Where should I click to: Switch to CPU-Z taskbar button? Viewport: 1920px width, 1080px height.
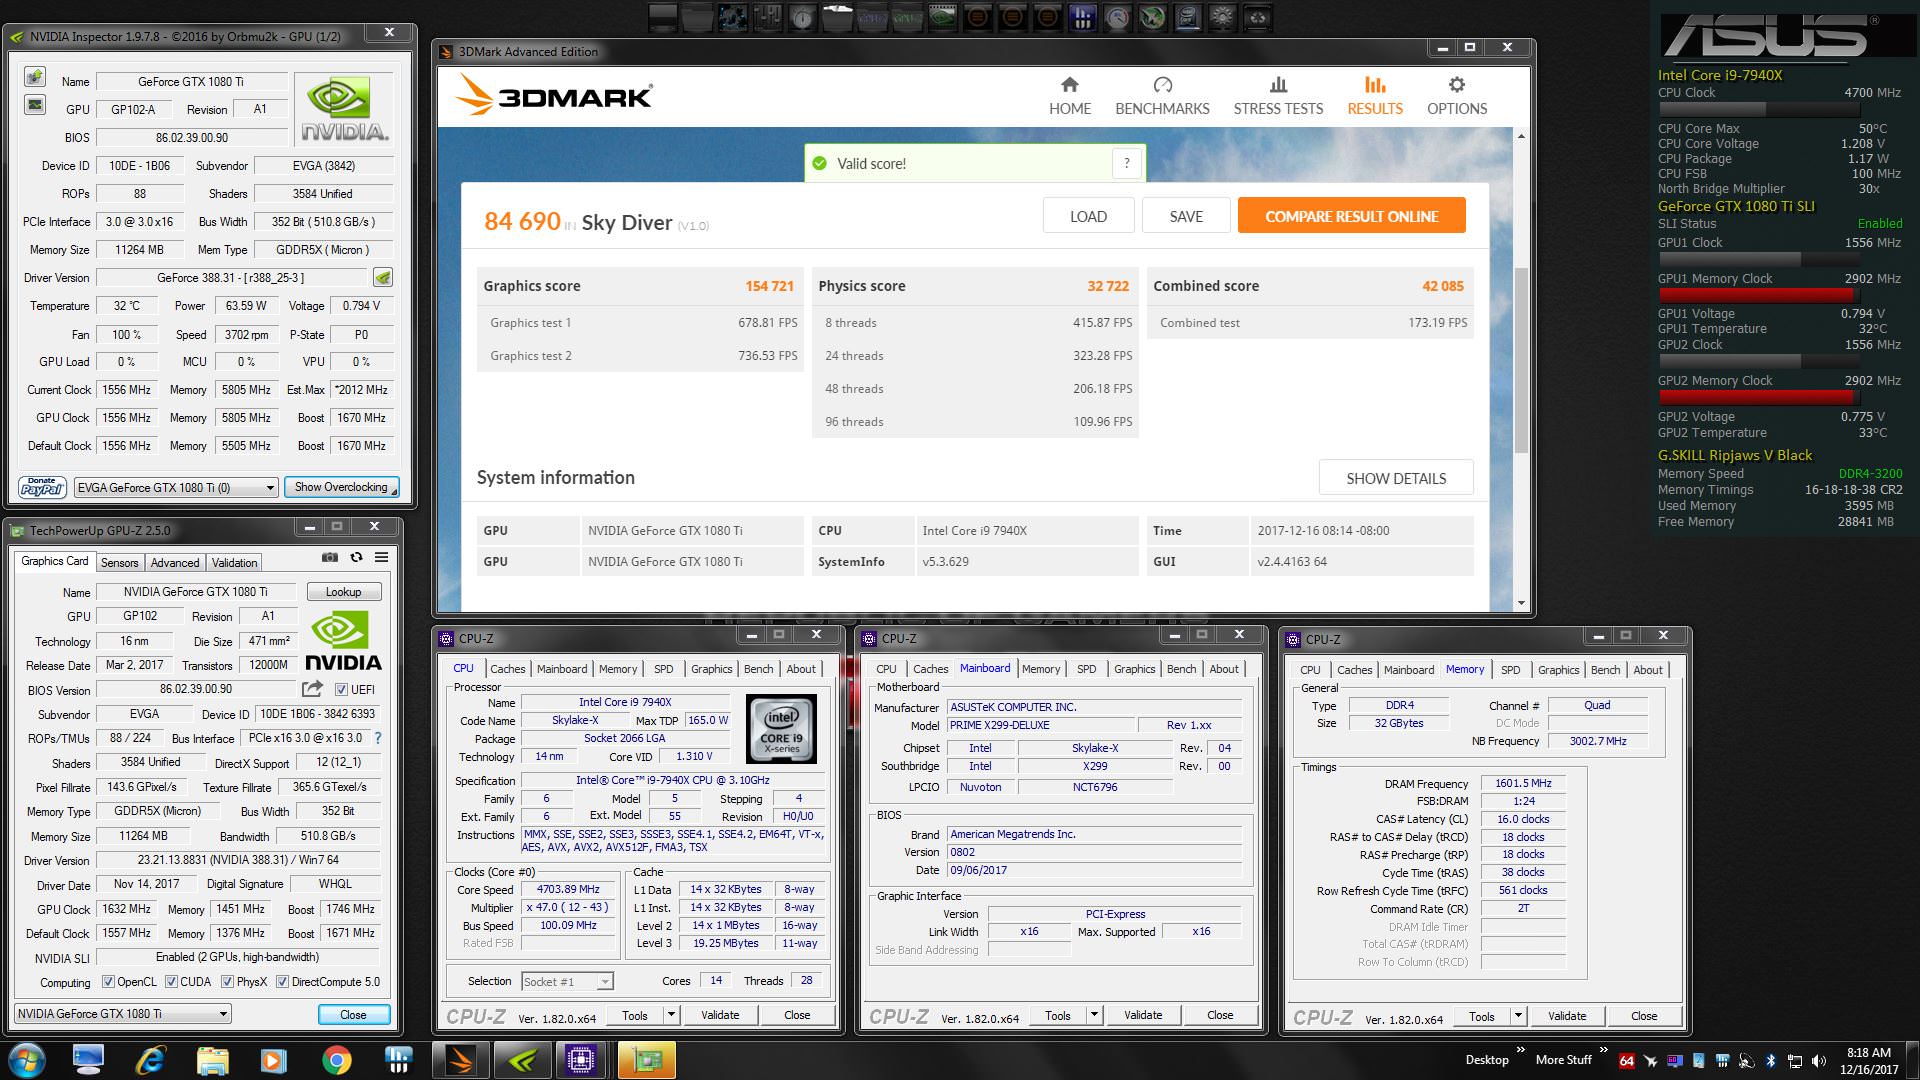click(x=581, y=1060)
